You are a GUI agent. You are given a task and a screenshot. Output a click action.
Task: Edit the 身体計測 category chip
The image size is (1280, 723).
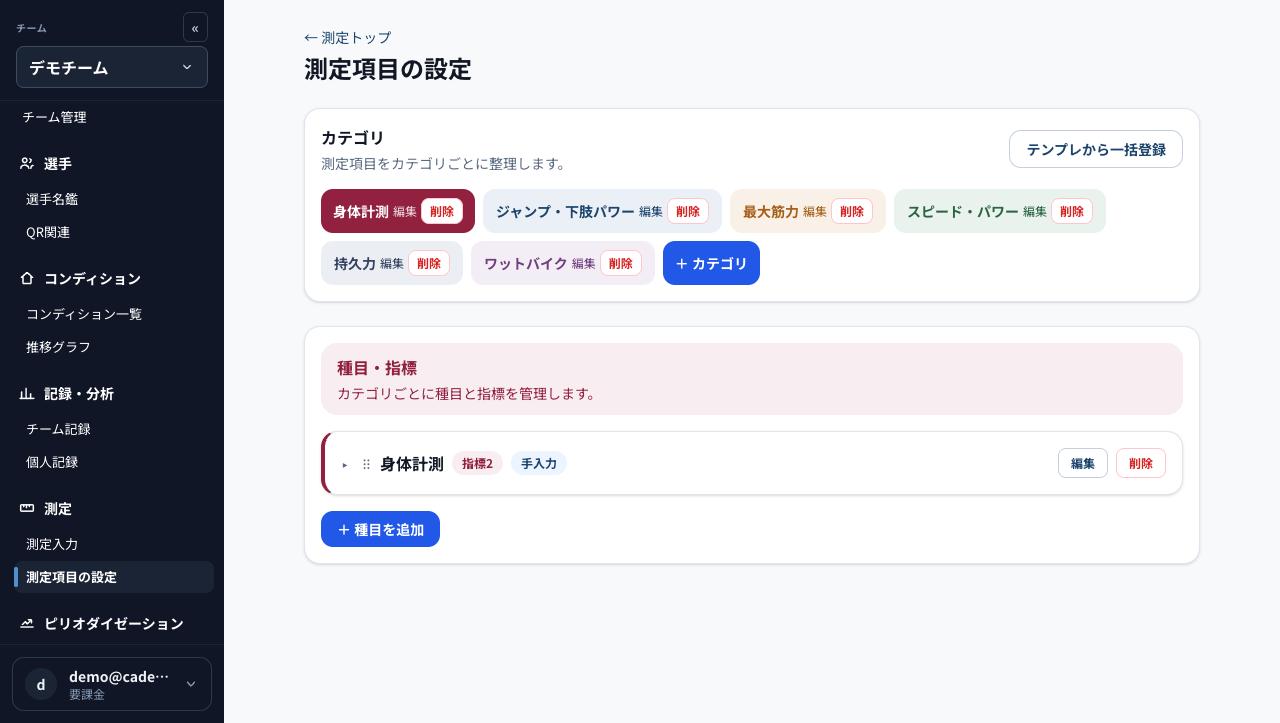click(405, 211)
